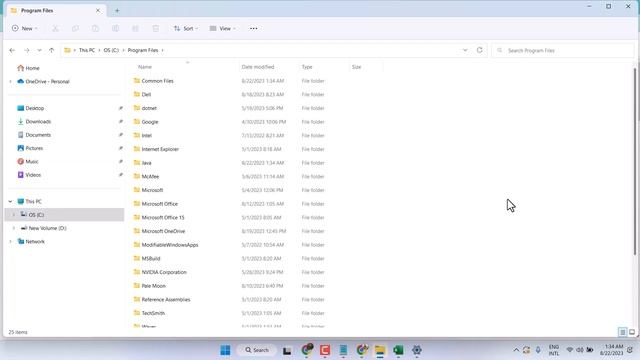Open the See more three-dots menu
The height and width of the screenshot is (360, 640).
click(x=253, y=29)
